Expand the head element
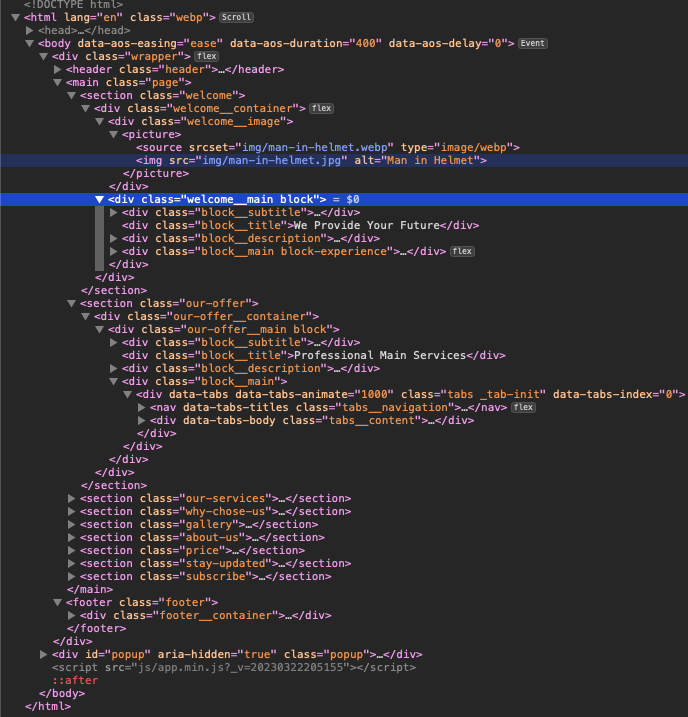This screenshot has width=688, height=717. pyautogui.click(x=29, y=30)
